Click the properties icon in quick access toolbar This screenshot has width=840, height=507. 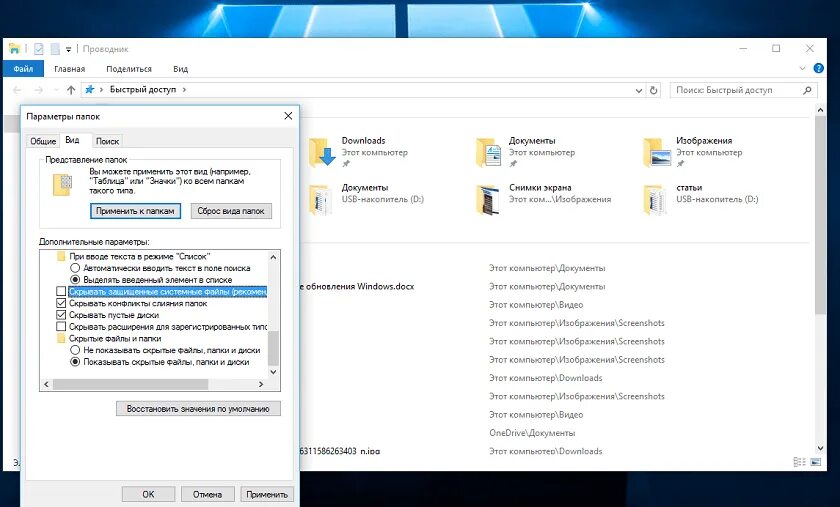point(39,49)
